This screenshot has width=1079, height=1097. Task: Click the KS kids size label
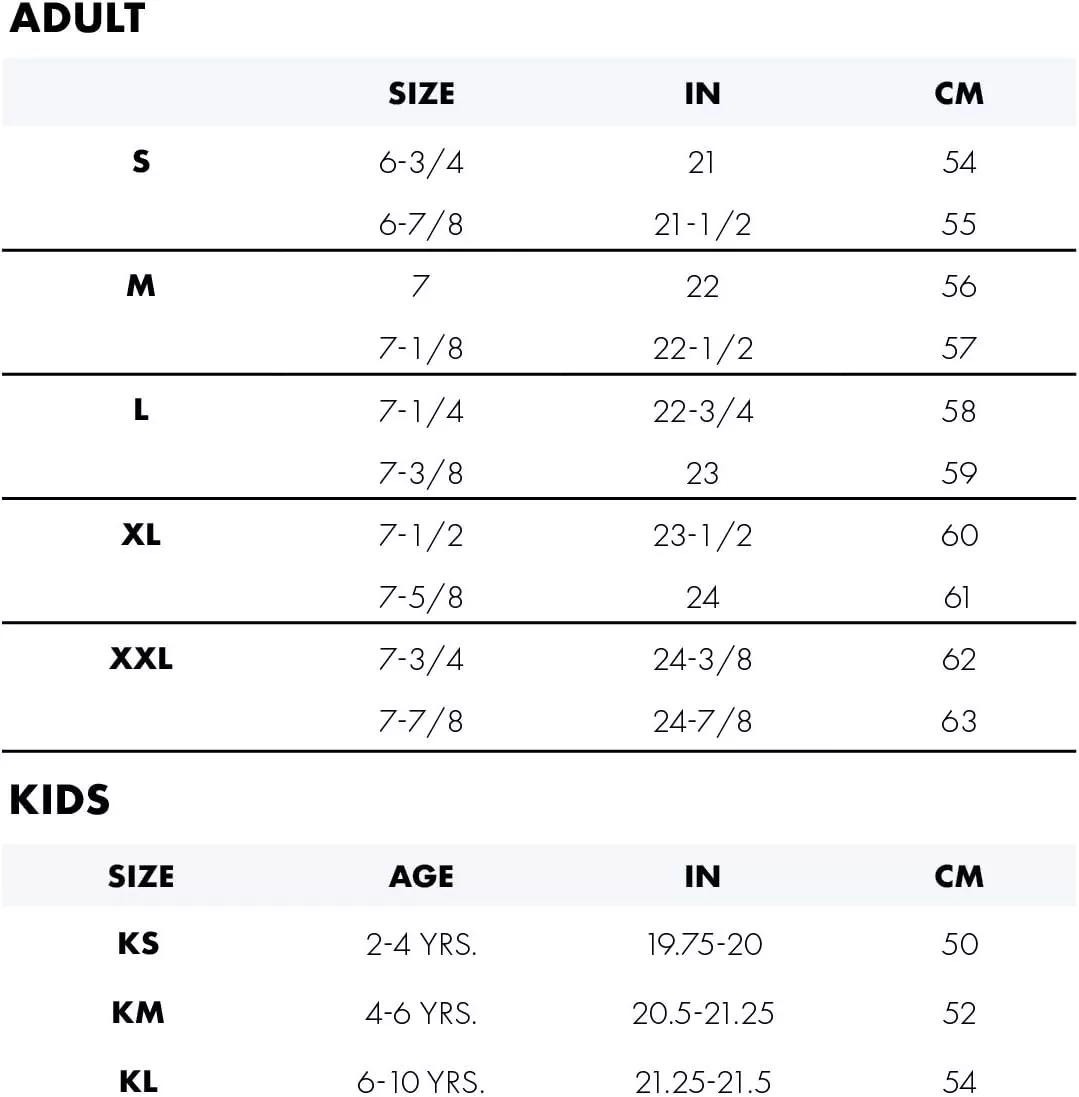pos(138,944)
